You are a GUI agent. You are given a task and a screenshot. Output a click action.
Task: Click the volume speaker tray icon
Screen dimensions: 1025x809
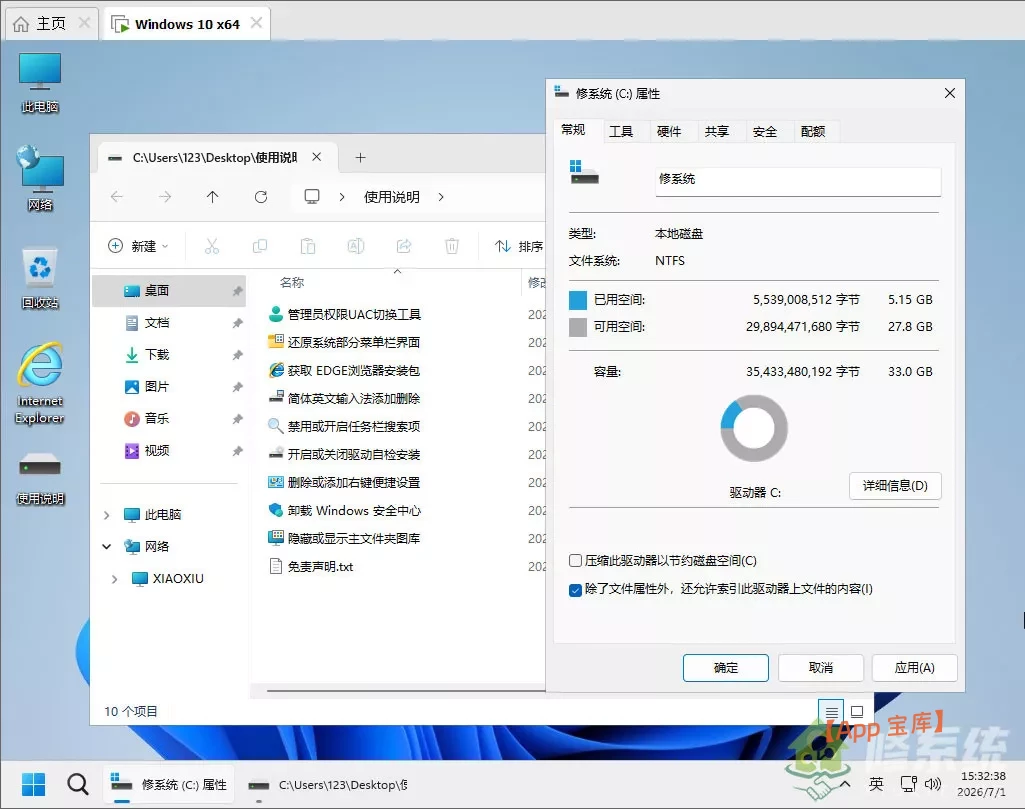click(933, 784)
